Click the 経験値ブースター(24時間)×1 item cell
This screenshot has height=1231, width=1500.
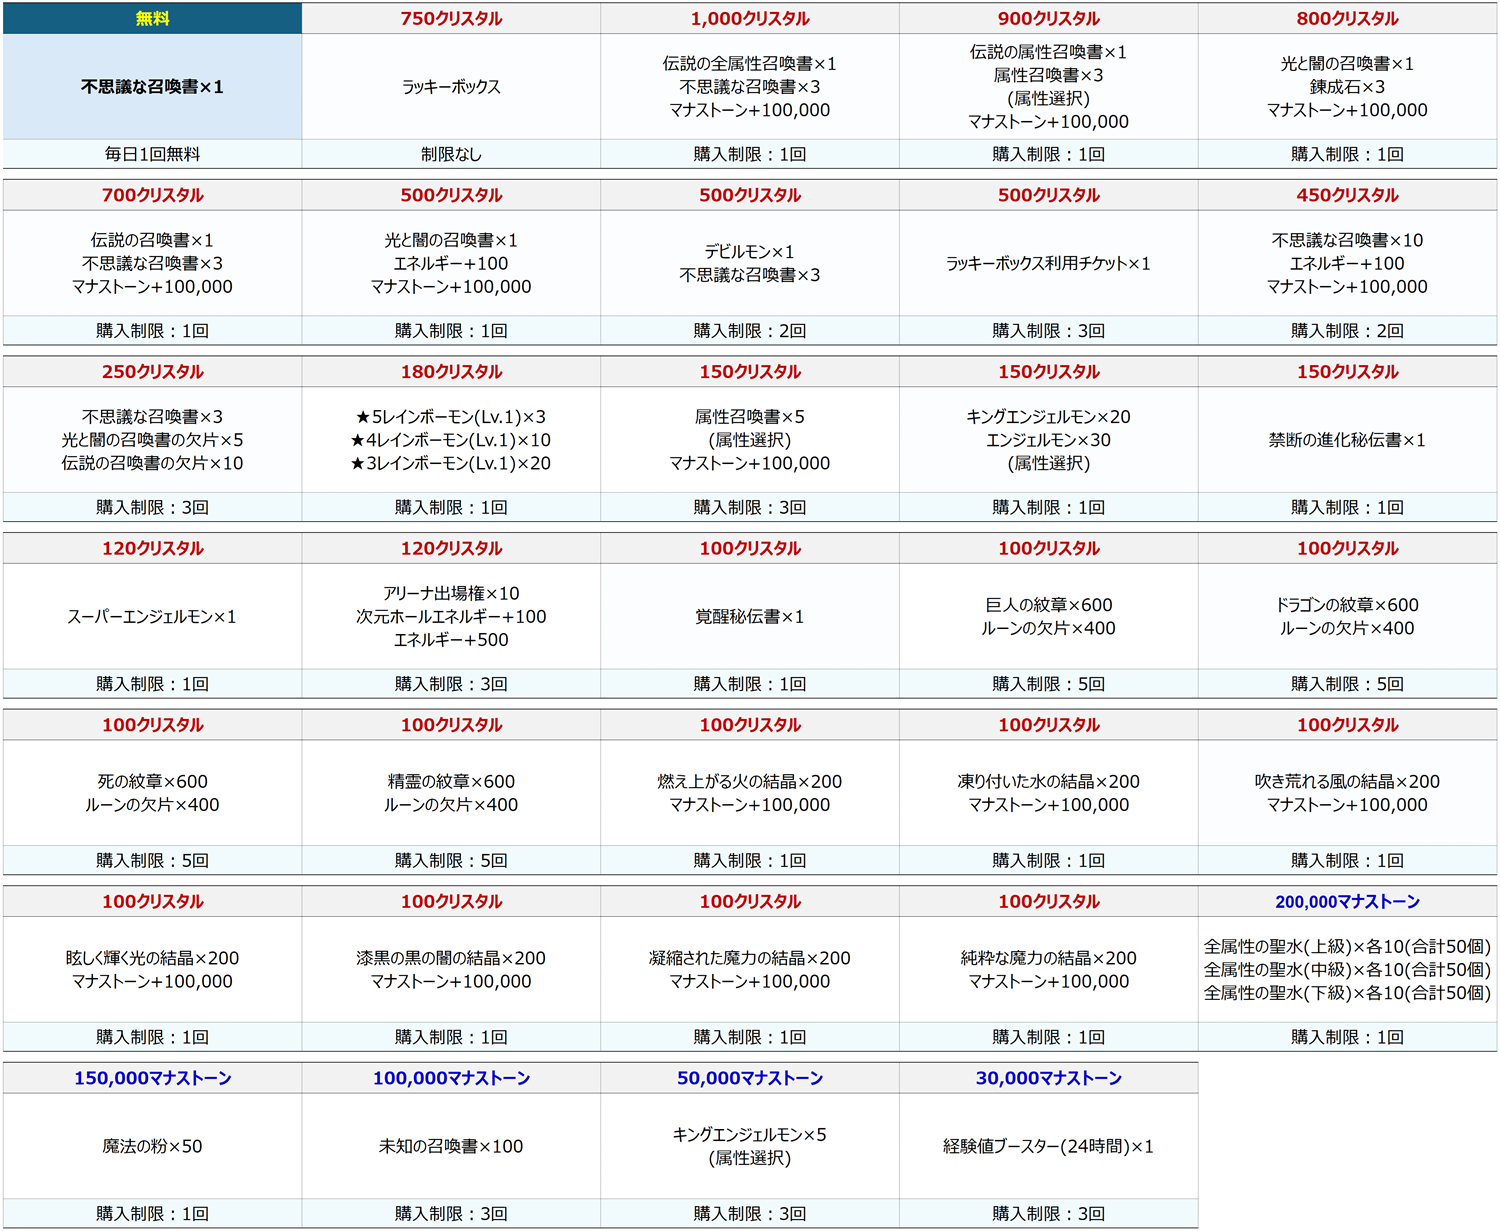[x=1048, y=1146]
